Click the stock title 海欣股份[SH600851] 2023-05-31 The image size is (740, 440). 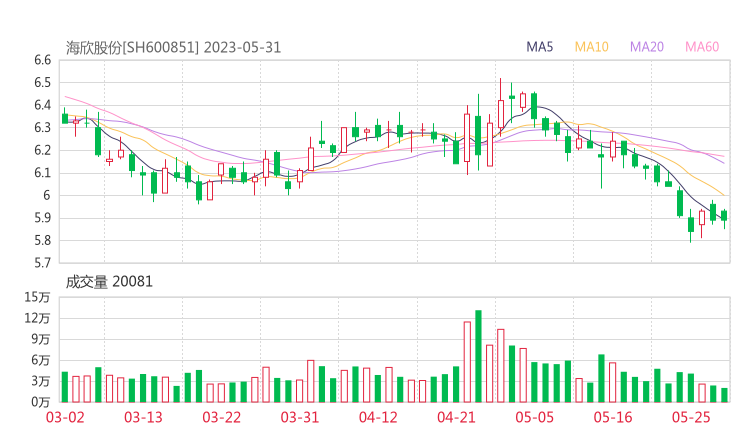click(173, 48)
